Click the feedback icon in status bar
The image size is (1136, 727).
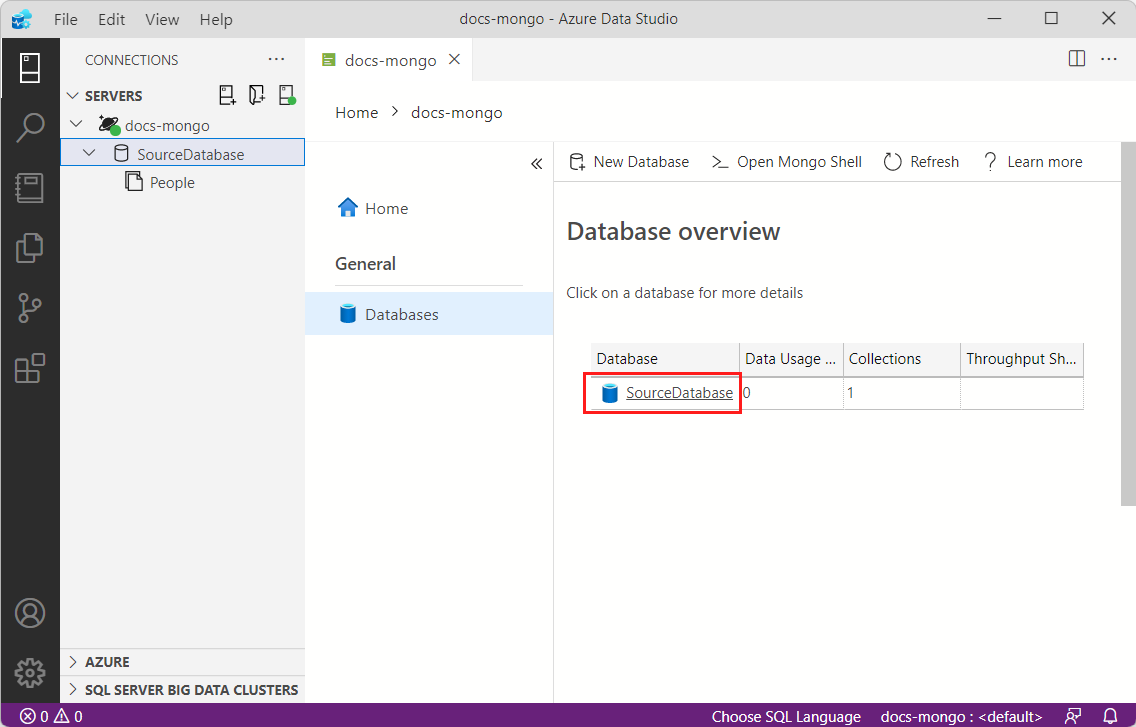click(1073, 716)
